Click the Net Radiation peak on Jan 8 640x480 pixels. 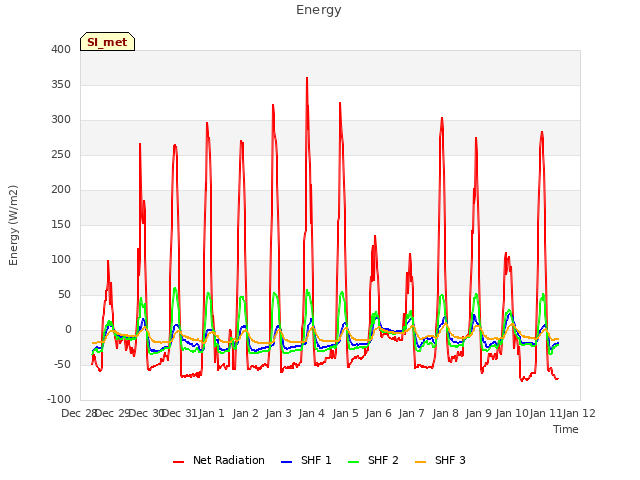point(442,118)
